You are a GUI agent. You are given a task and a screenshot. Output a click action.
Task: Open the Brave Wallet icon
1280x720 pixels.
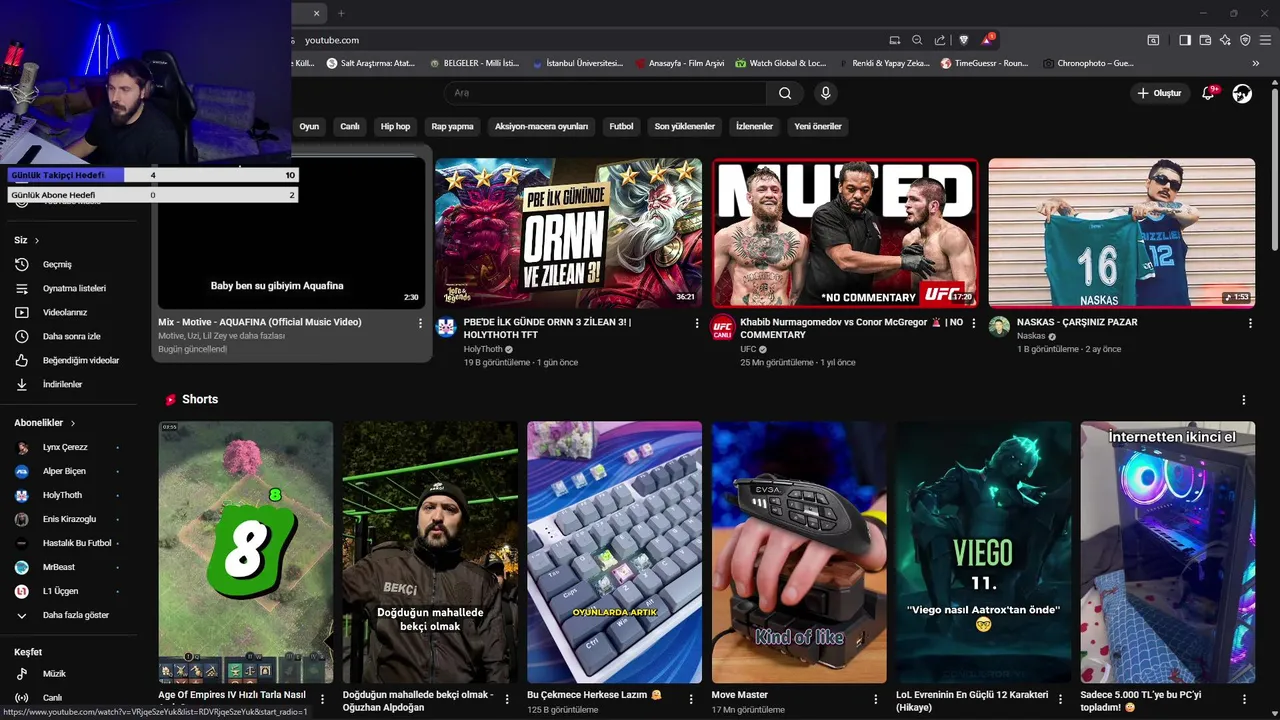pos(1205,40)
